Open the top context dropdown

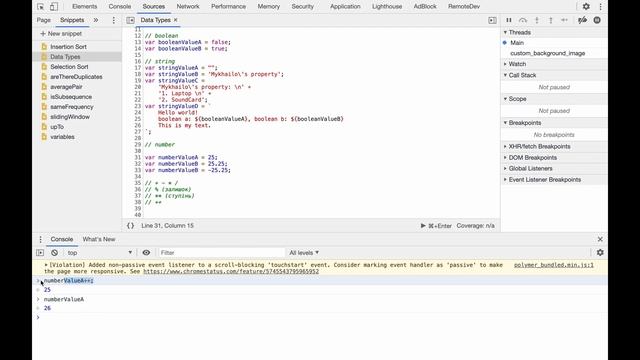pos(100,253)
